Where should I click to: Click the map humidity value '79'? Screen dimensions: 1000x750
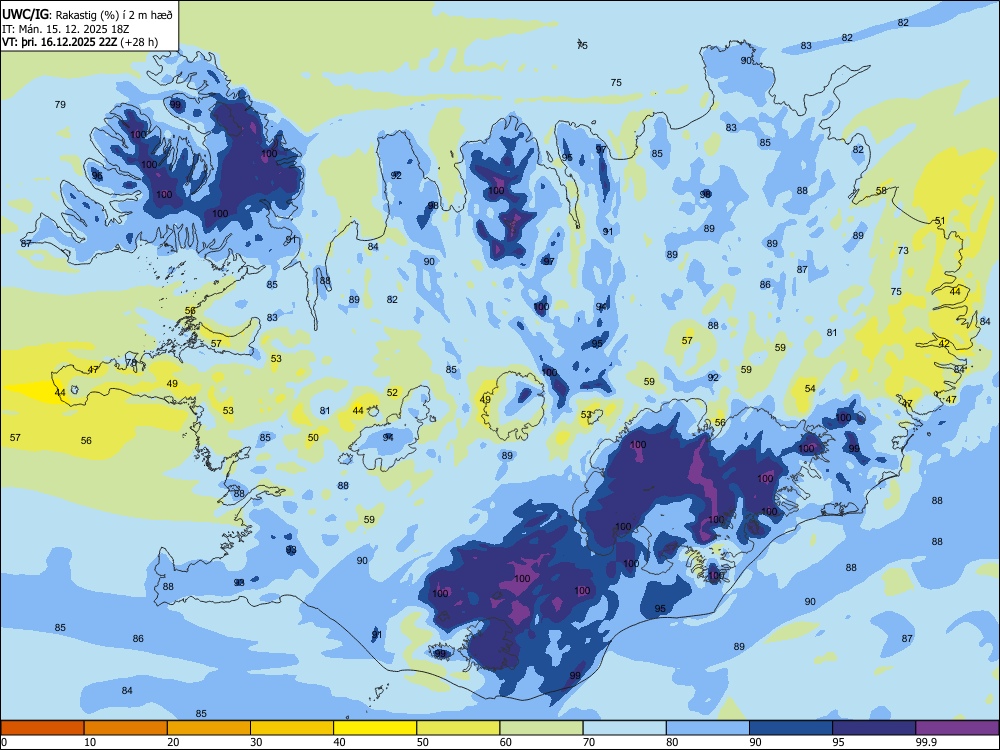pyautogui.click(x=60, y=105)
